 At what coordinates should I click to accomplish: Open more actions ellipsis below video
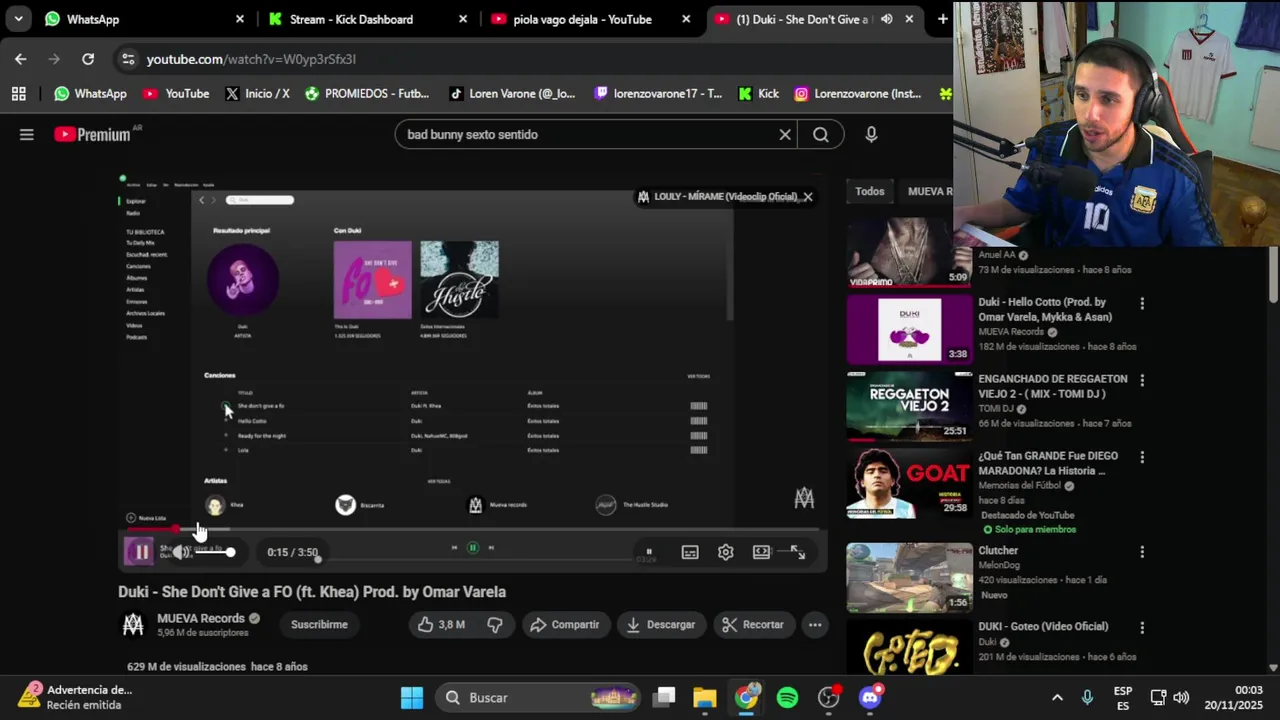pyautogui.click(x=815, y=624)
